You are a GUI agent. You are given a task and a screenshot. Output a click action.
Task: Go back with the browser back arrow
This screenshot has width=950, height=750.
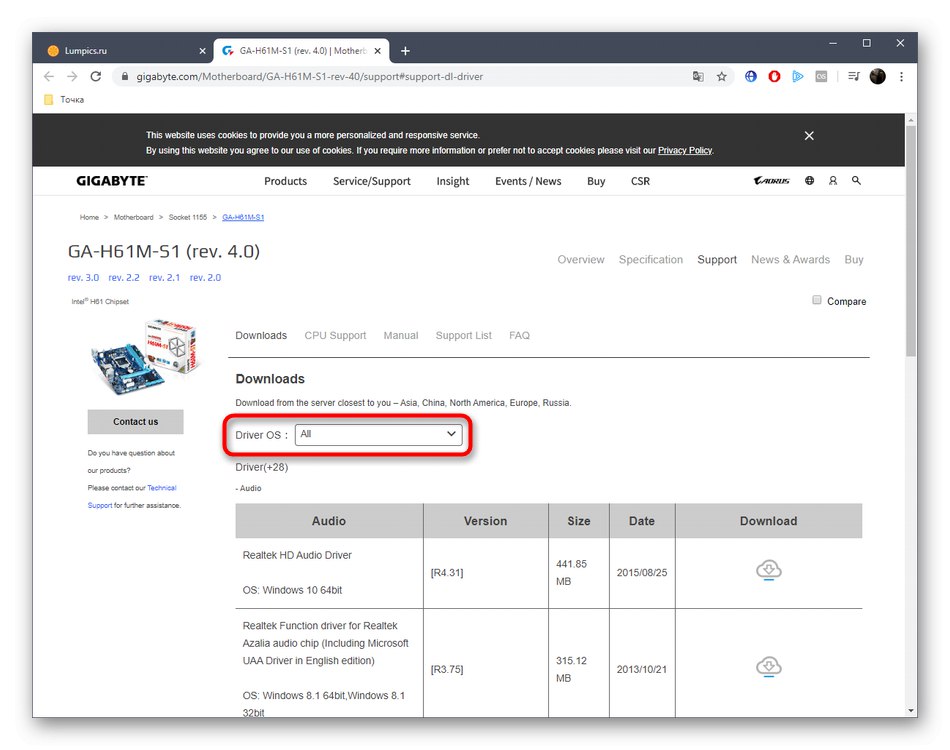point(49,76)
